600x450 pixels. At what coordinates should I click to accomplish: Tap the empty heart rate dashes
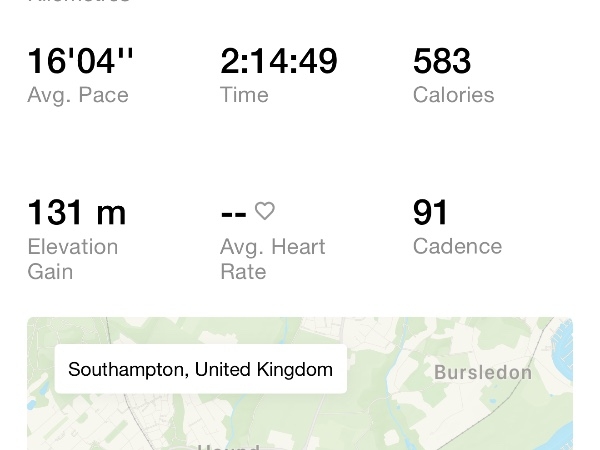(x=233, y=214)
